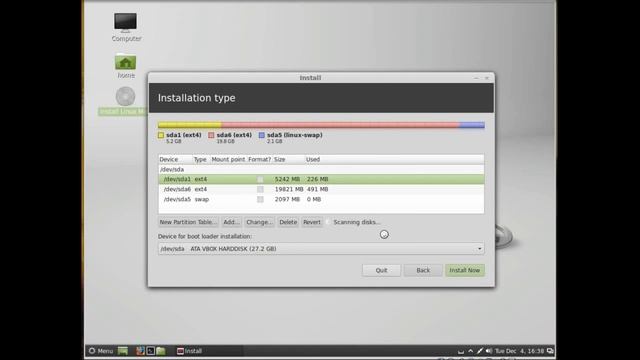Image resolution: width=640 pixels, height=360 pixels.
Task: Open the chat indicator at the panel end
Action: click(x=550, y=351)
